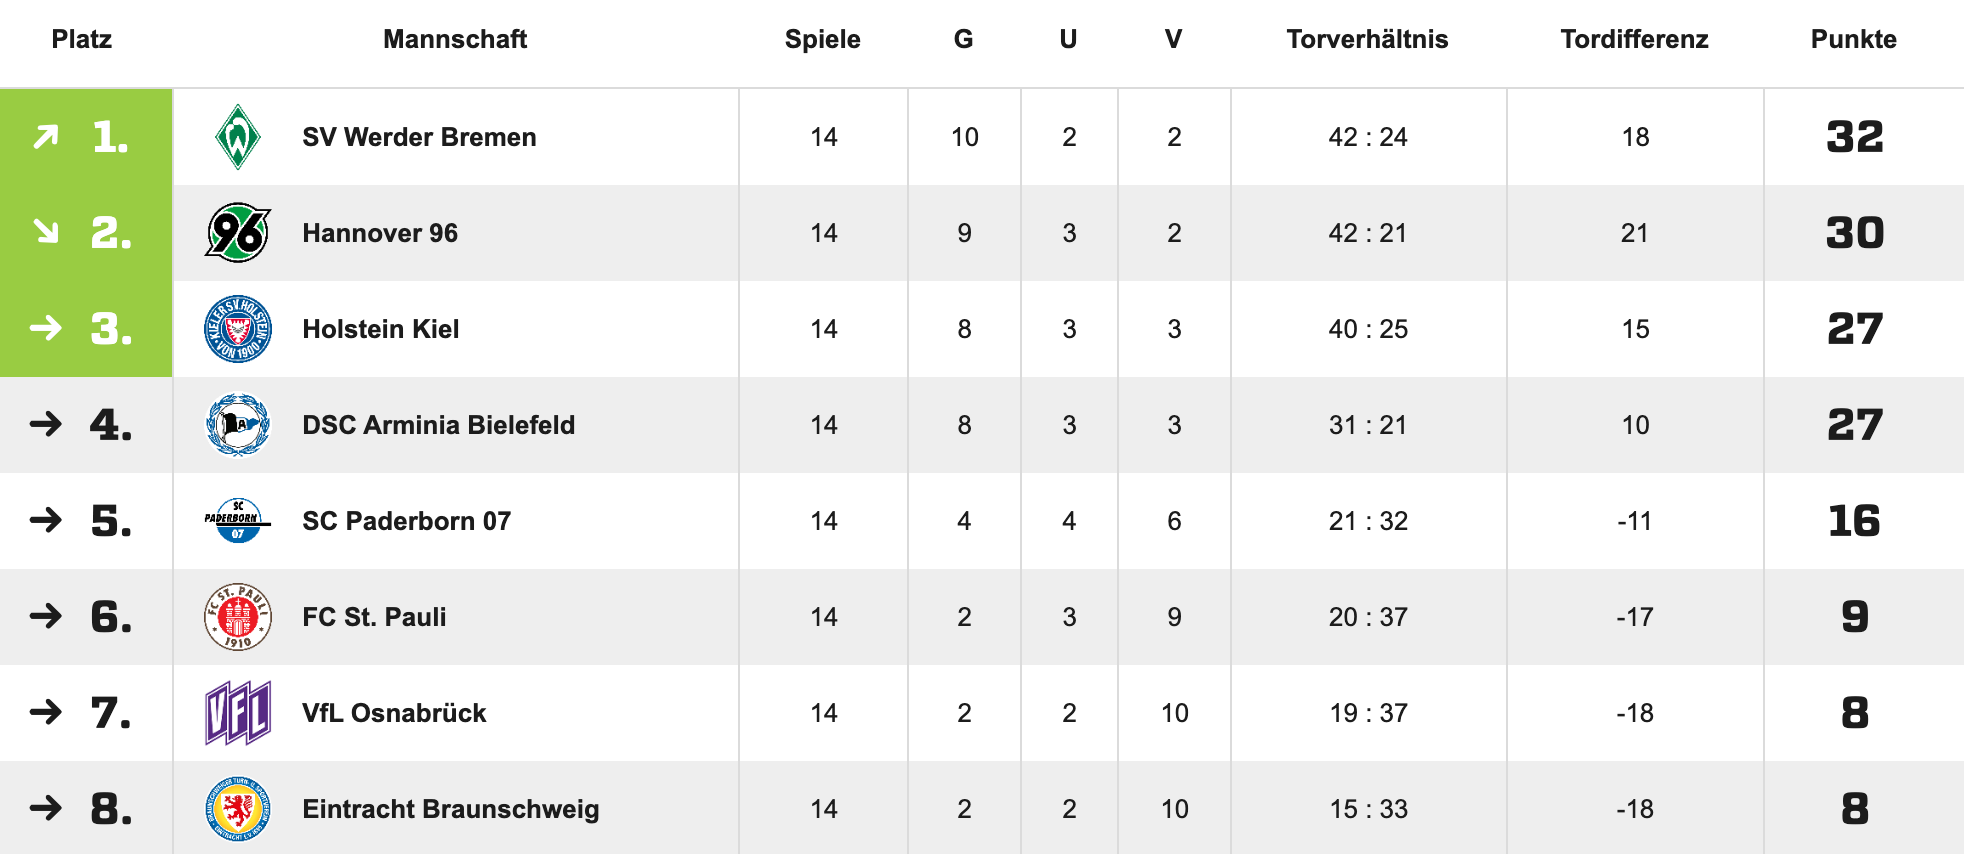
Task: Click the Torverhältnis column header
Action: 1367,39
